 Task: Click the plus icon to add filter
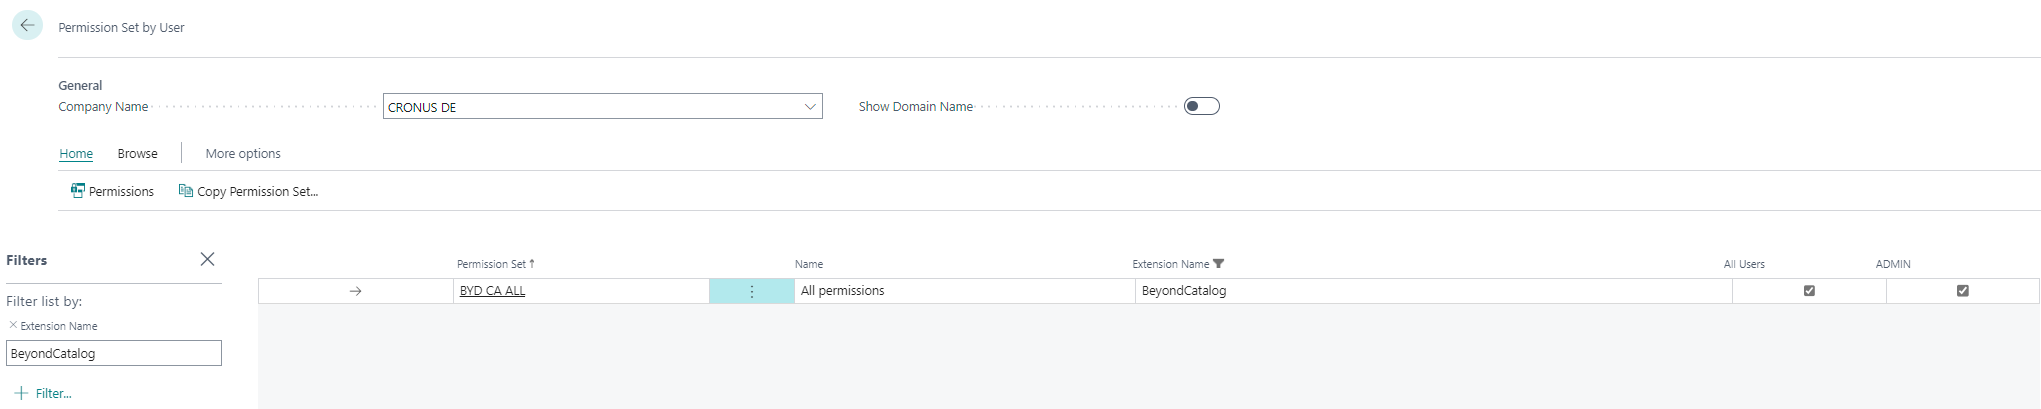21,393
